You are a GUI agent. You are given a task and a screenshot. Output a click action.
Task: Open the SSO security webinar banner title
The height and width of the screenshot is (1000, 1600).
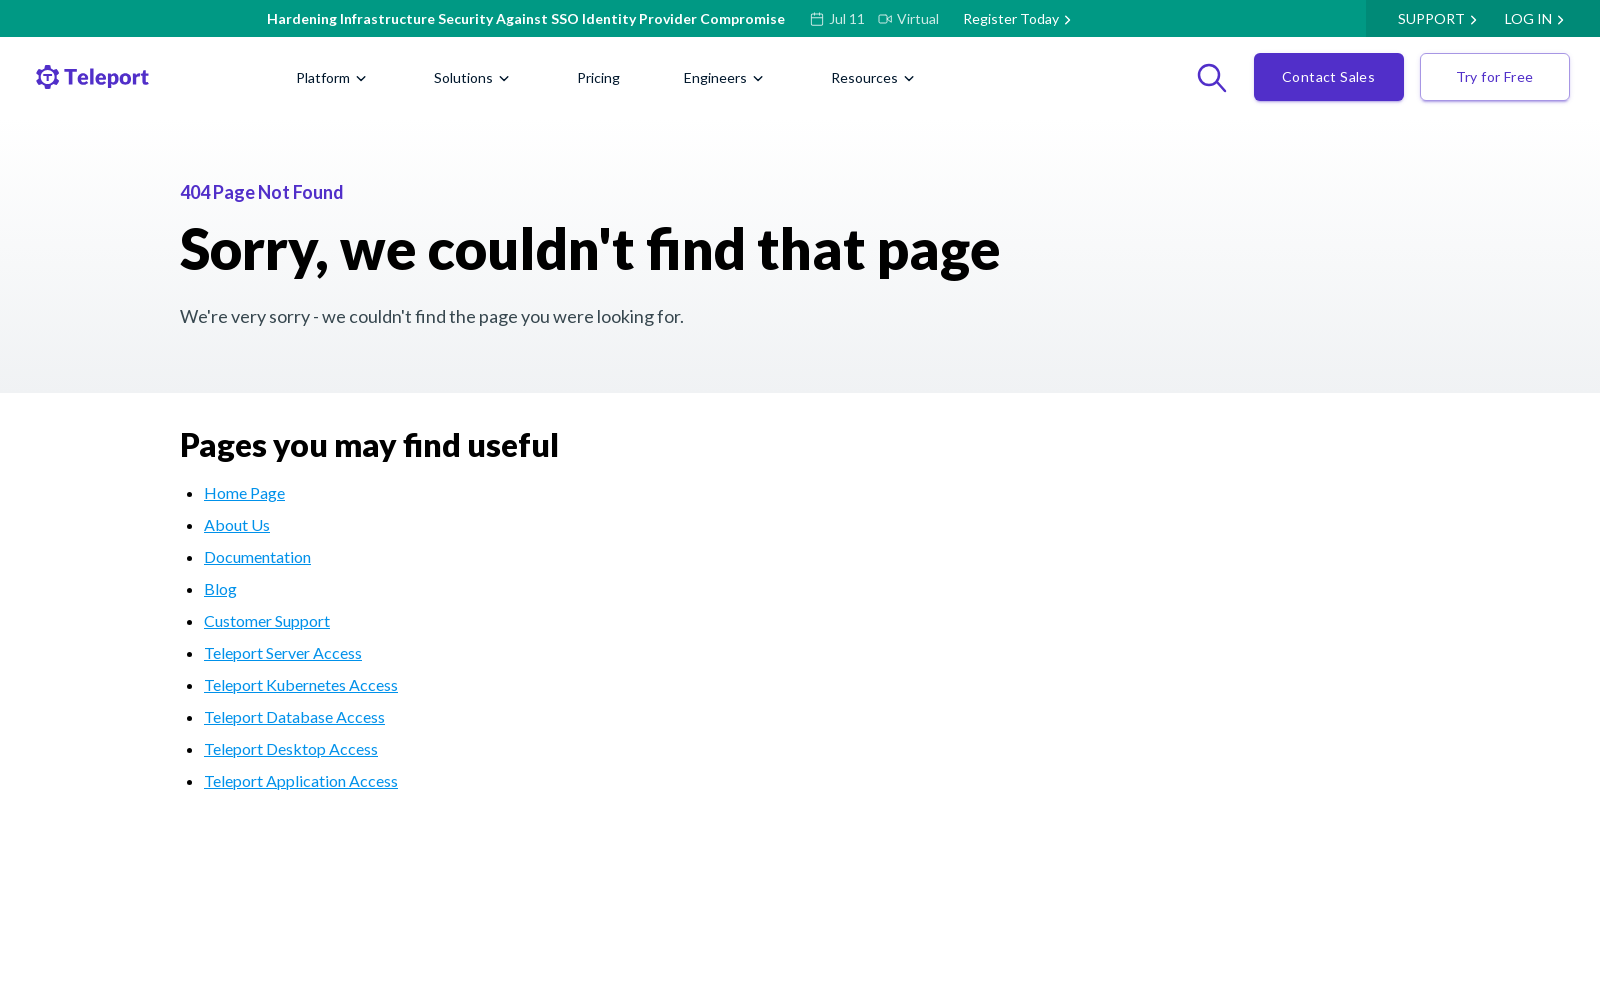526,19
